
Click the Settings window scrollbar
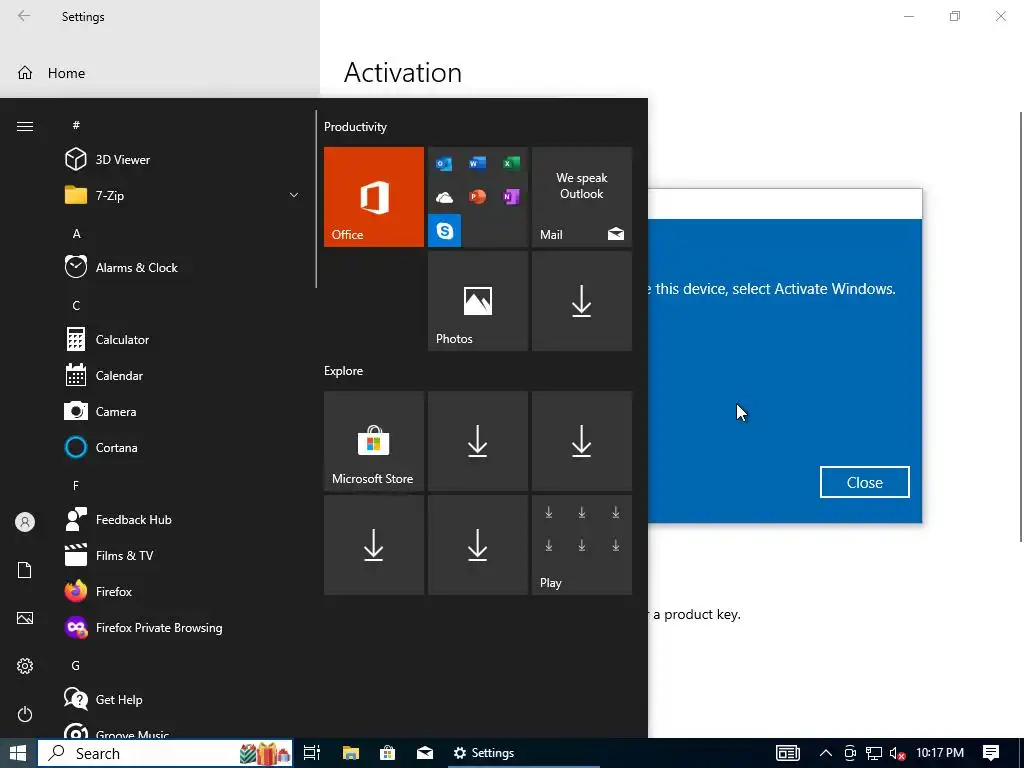point(1021,327)
